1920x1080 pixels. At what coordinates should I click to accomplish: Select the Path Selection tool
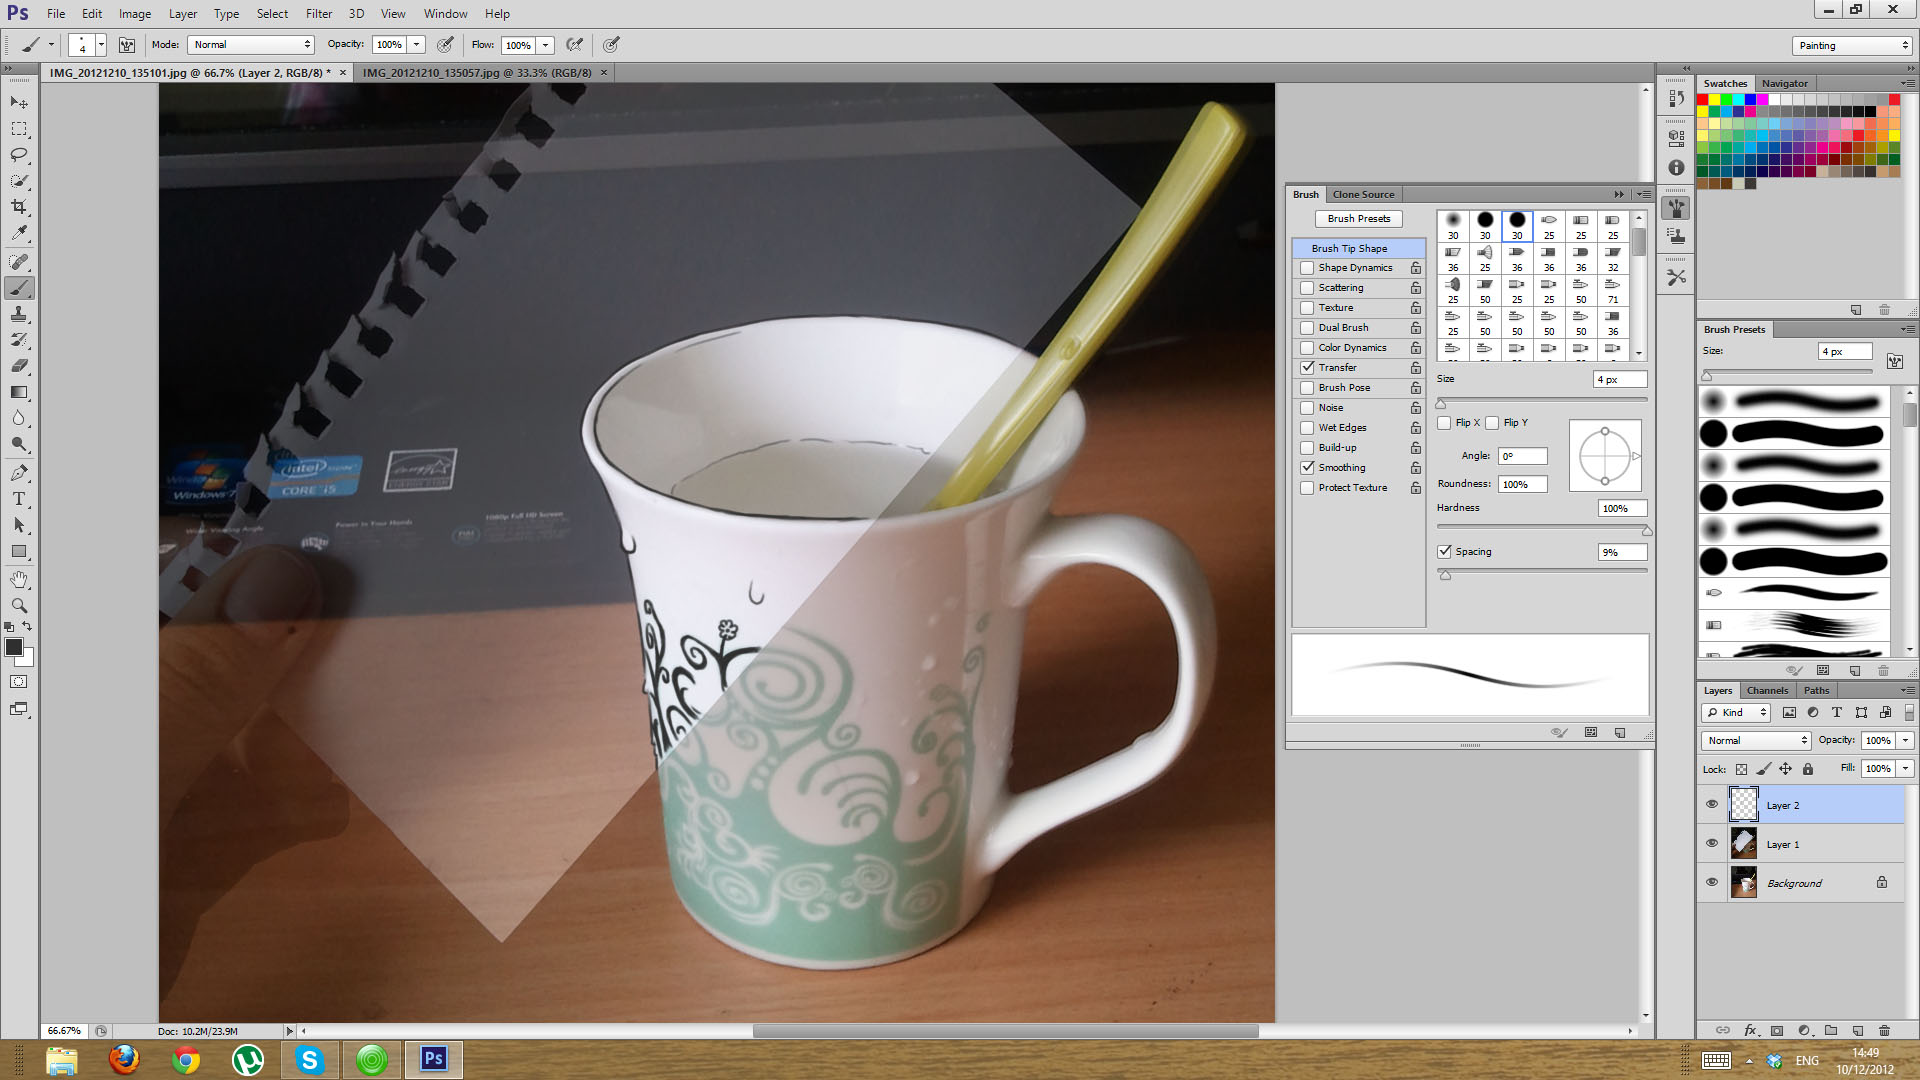click(19, 525)
